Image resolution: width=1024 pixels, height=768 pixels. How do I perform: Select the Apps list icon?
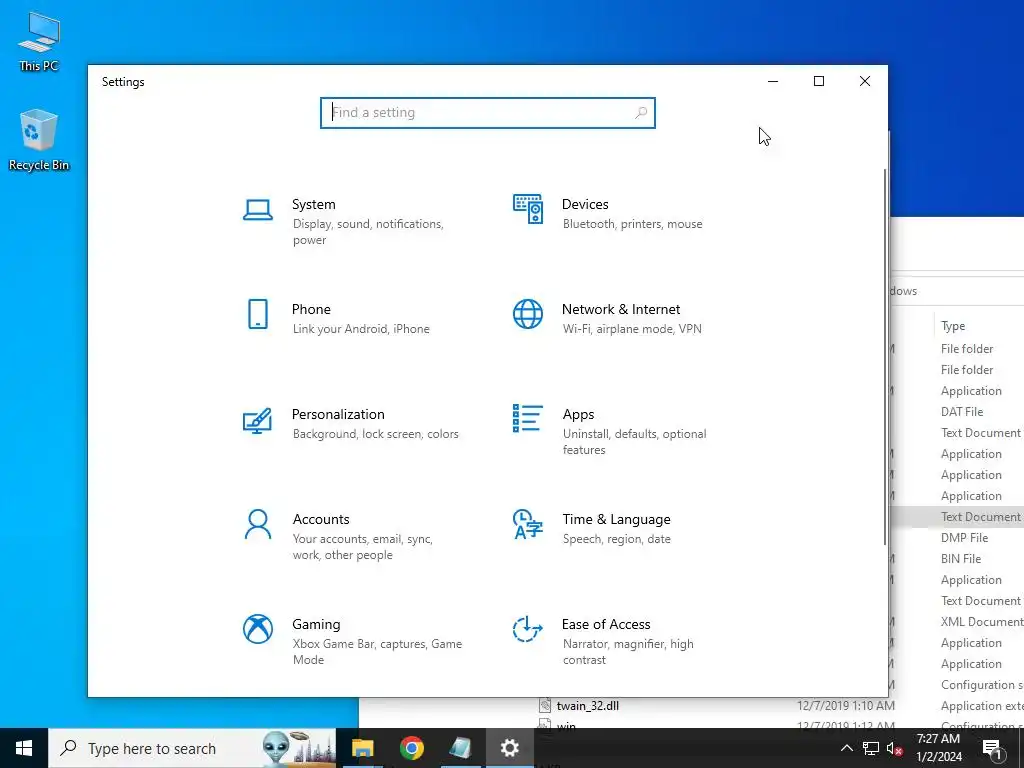click(528, 419)
